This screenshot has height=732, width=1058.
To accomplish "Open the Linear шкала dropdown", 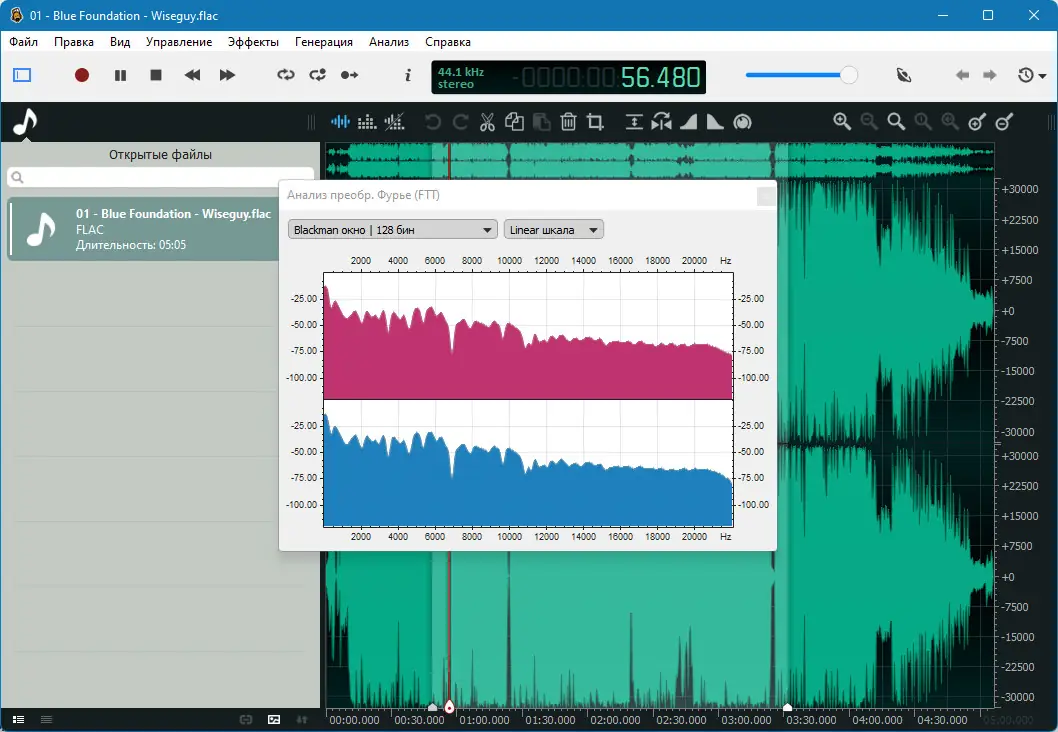I will point(553,229).
